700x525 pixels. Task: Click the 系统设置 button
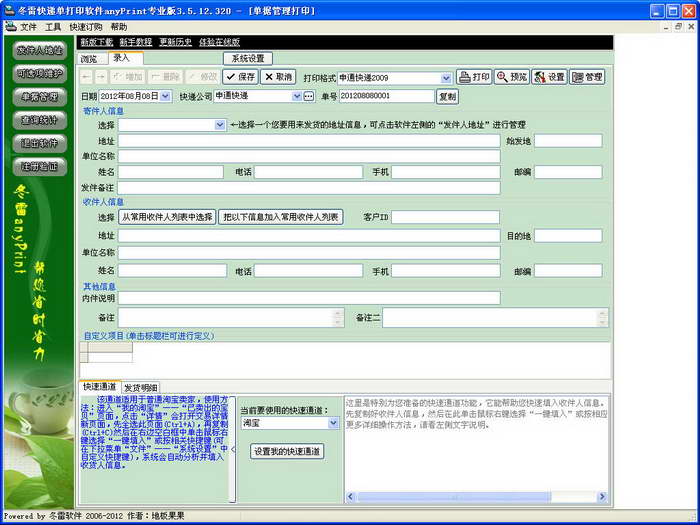[248, 58]
